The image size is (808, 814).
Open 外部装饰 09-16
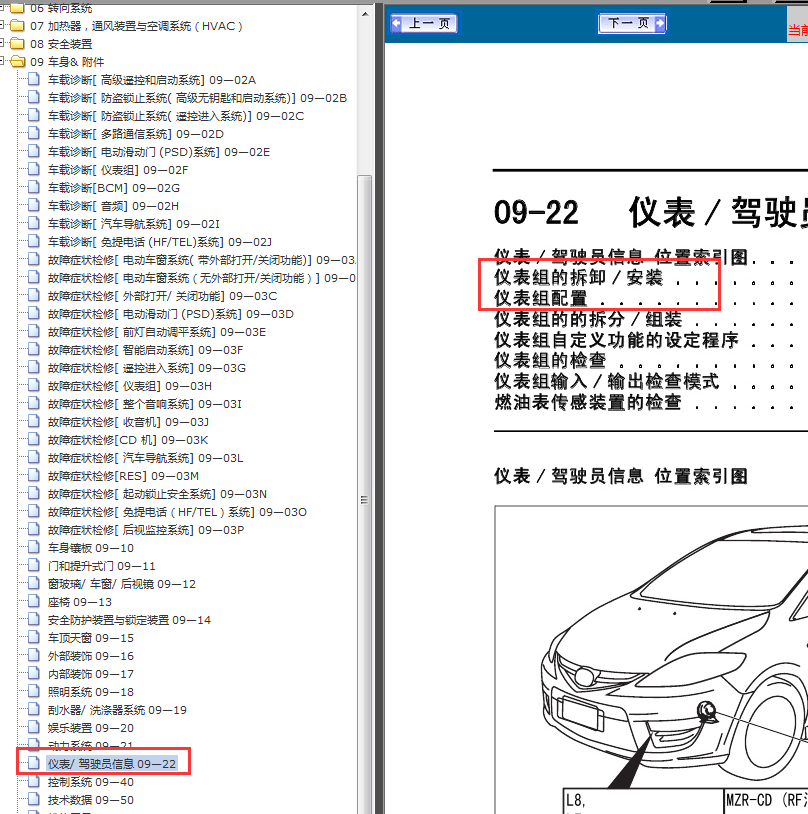point(91,656)
